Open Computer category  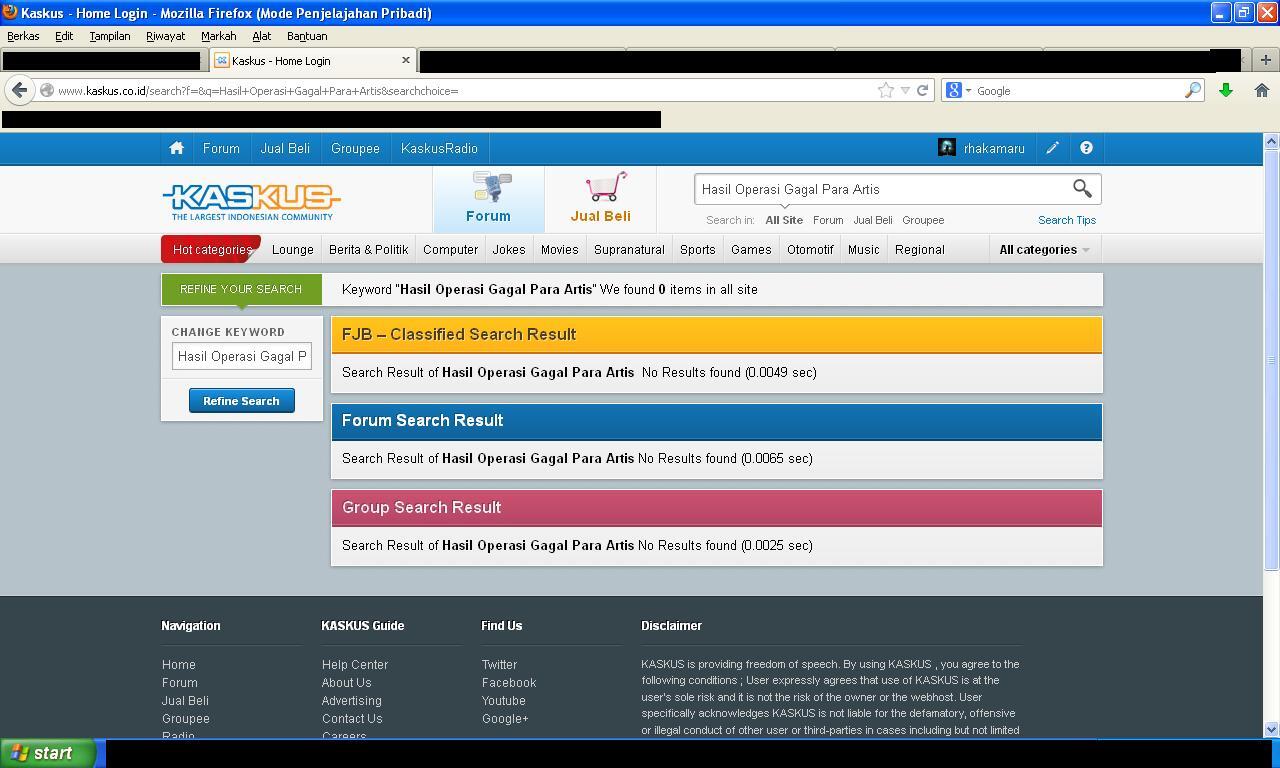tap(450, 250)
